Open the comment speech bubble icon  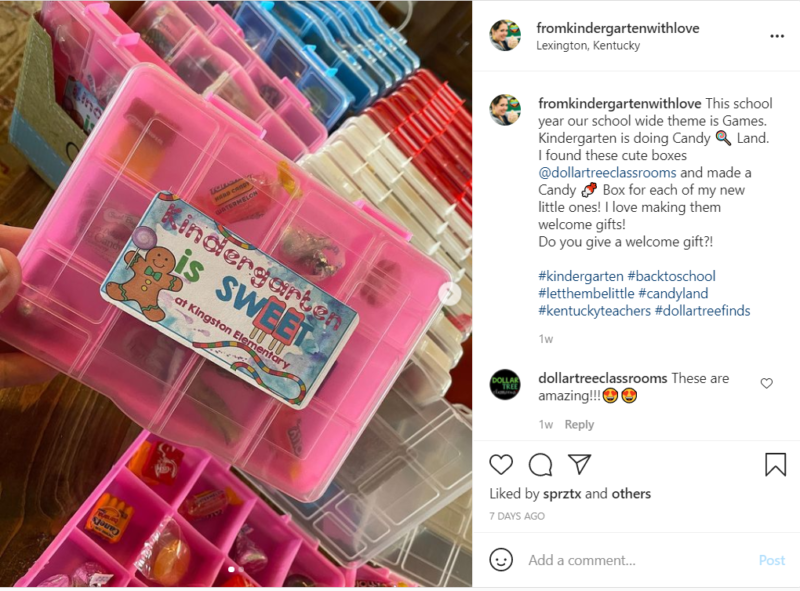[x=540, y=464]
